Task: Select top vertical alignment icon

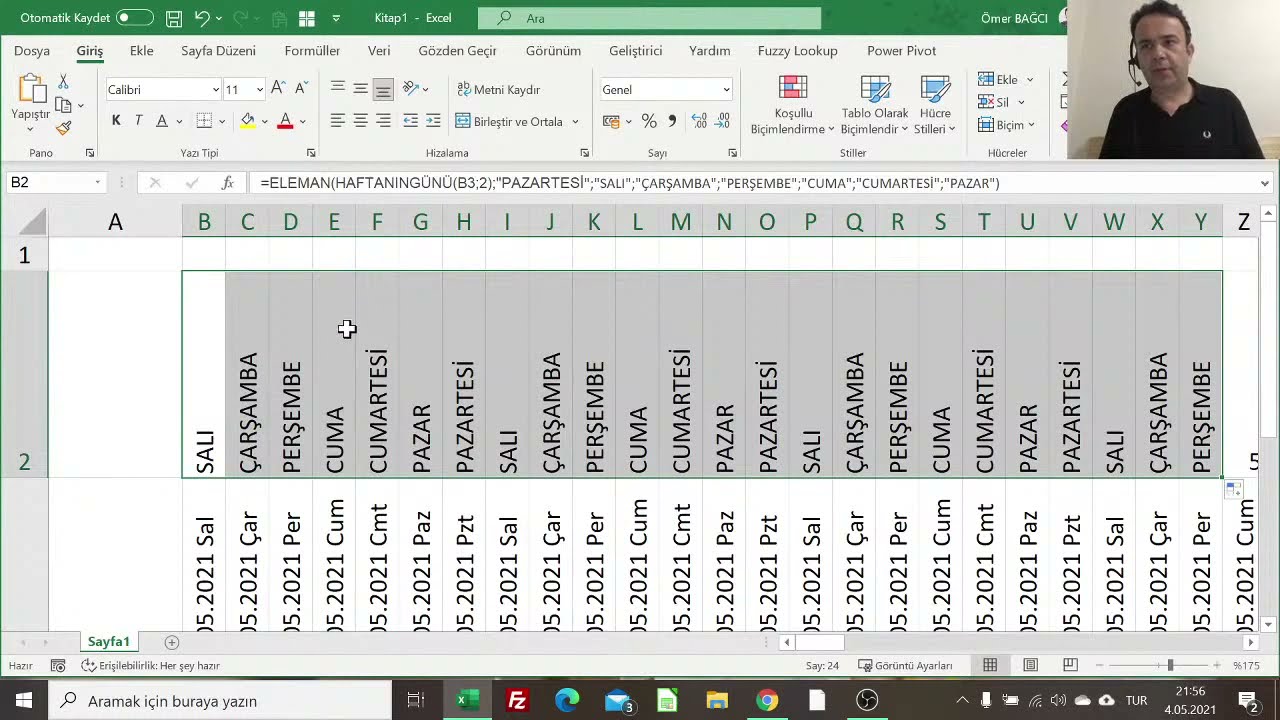Action: (338, 89)
